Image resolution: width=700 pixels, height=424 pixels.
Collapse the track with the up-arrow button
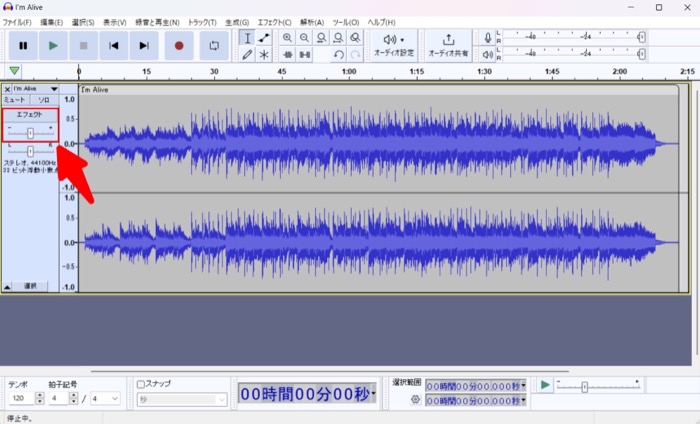coord(7,287)
